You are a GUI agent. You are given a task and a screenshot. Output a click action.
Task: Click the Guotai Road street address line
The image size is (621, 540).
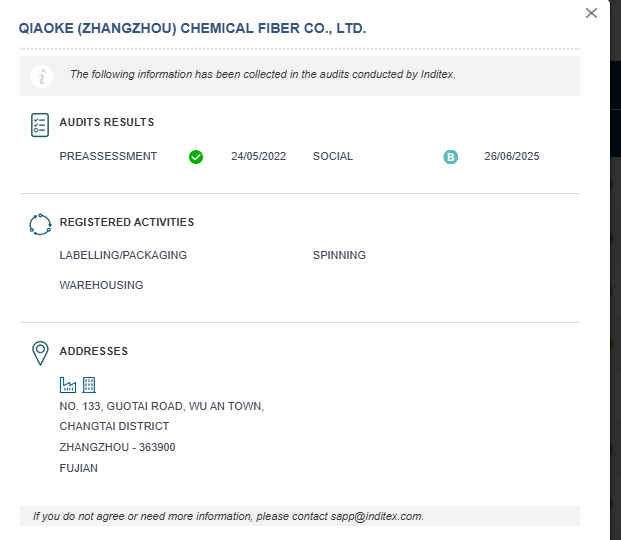161,406
